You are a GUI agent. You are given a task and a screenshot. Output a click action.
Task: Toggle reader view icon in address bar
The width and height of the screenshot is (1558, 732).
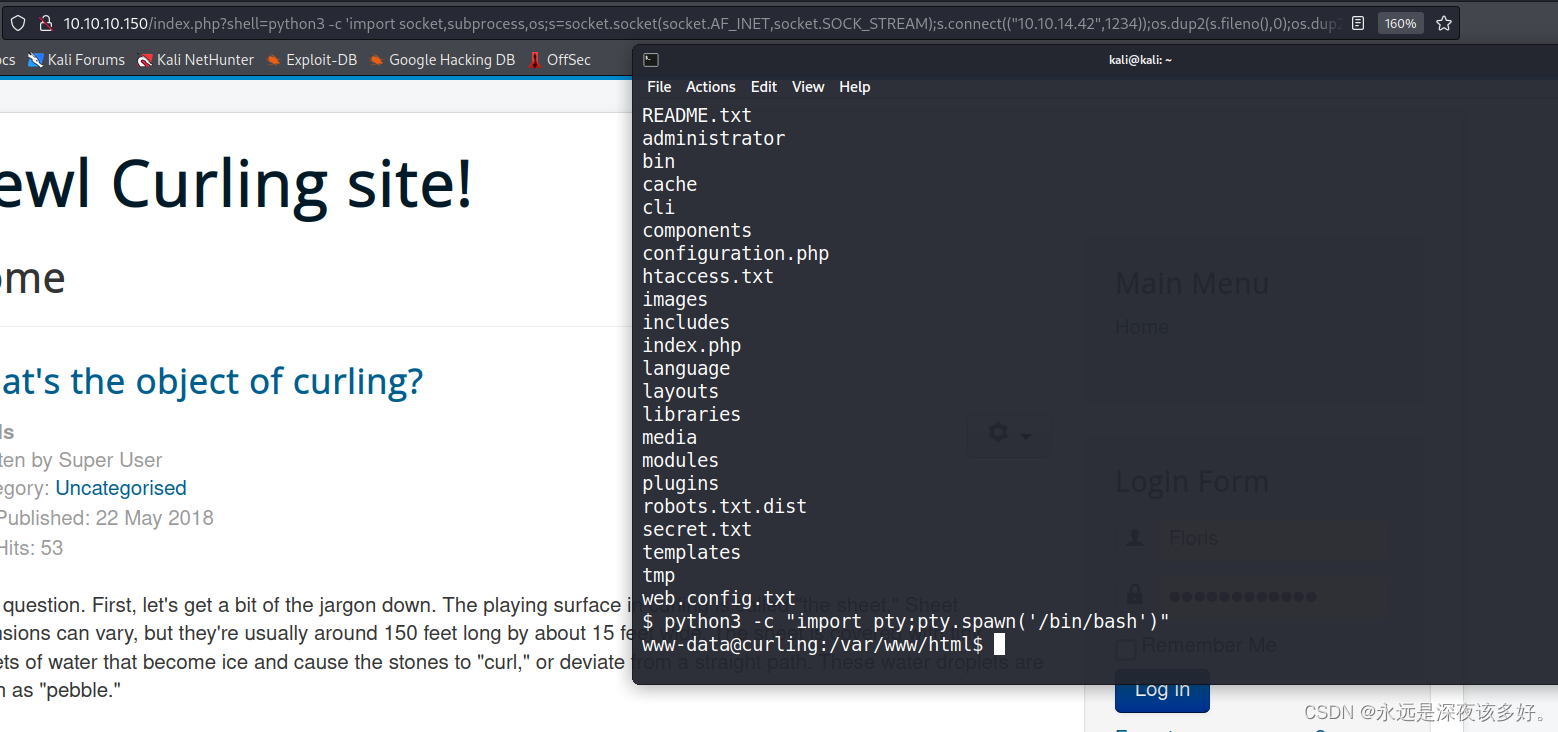(1357, 23)
